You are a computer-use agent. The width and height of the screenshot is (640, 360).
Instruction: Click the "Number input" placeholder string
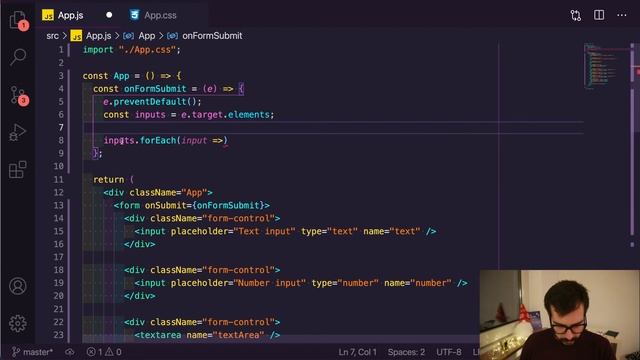[269, 283]
